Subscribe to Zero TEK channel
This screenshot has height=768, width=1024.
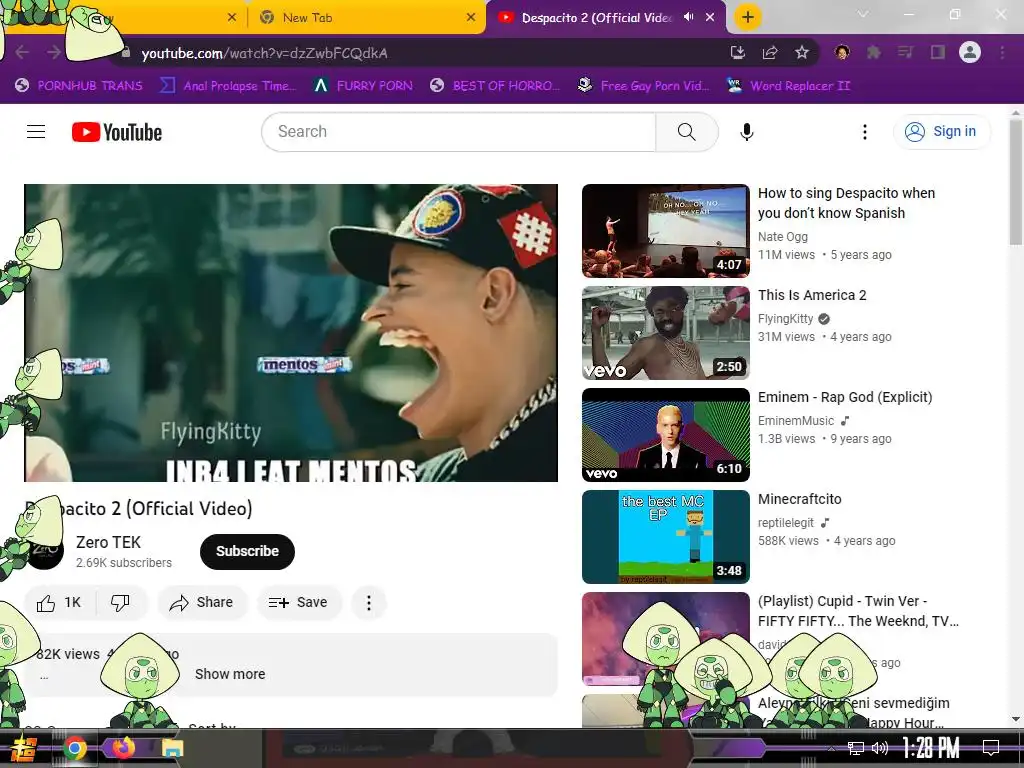[248, 551]
